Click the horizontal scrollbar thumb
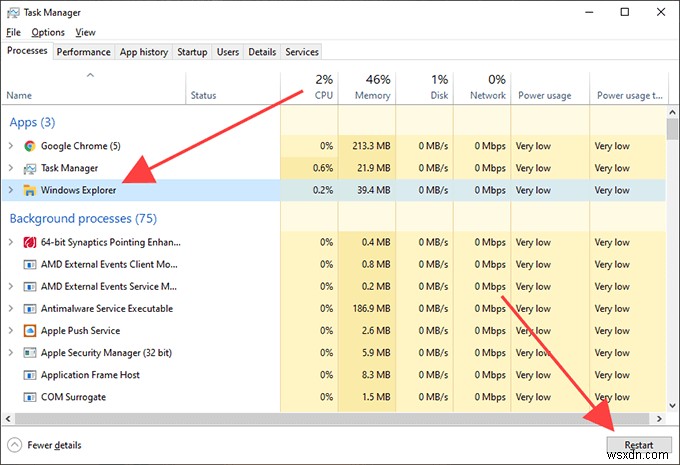Screen dimensions: 680x465 [x=332, y=419]
